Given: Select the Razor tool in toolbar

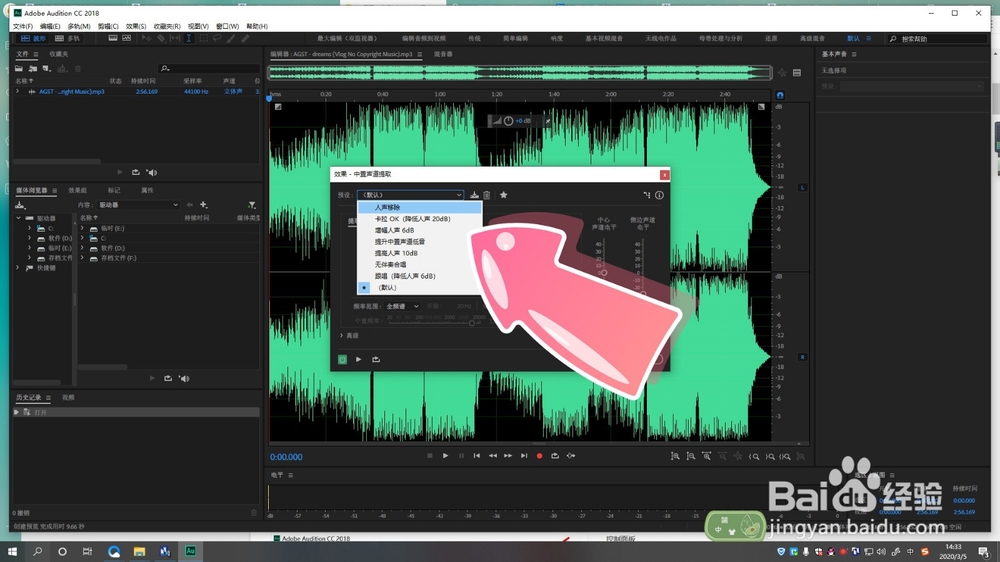Looking at the screenshot, I should (161, 38).
